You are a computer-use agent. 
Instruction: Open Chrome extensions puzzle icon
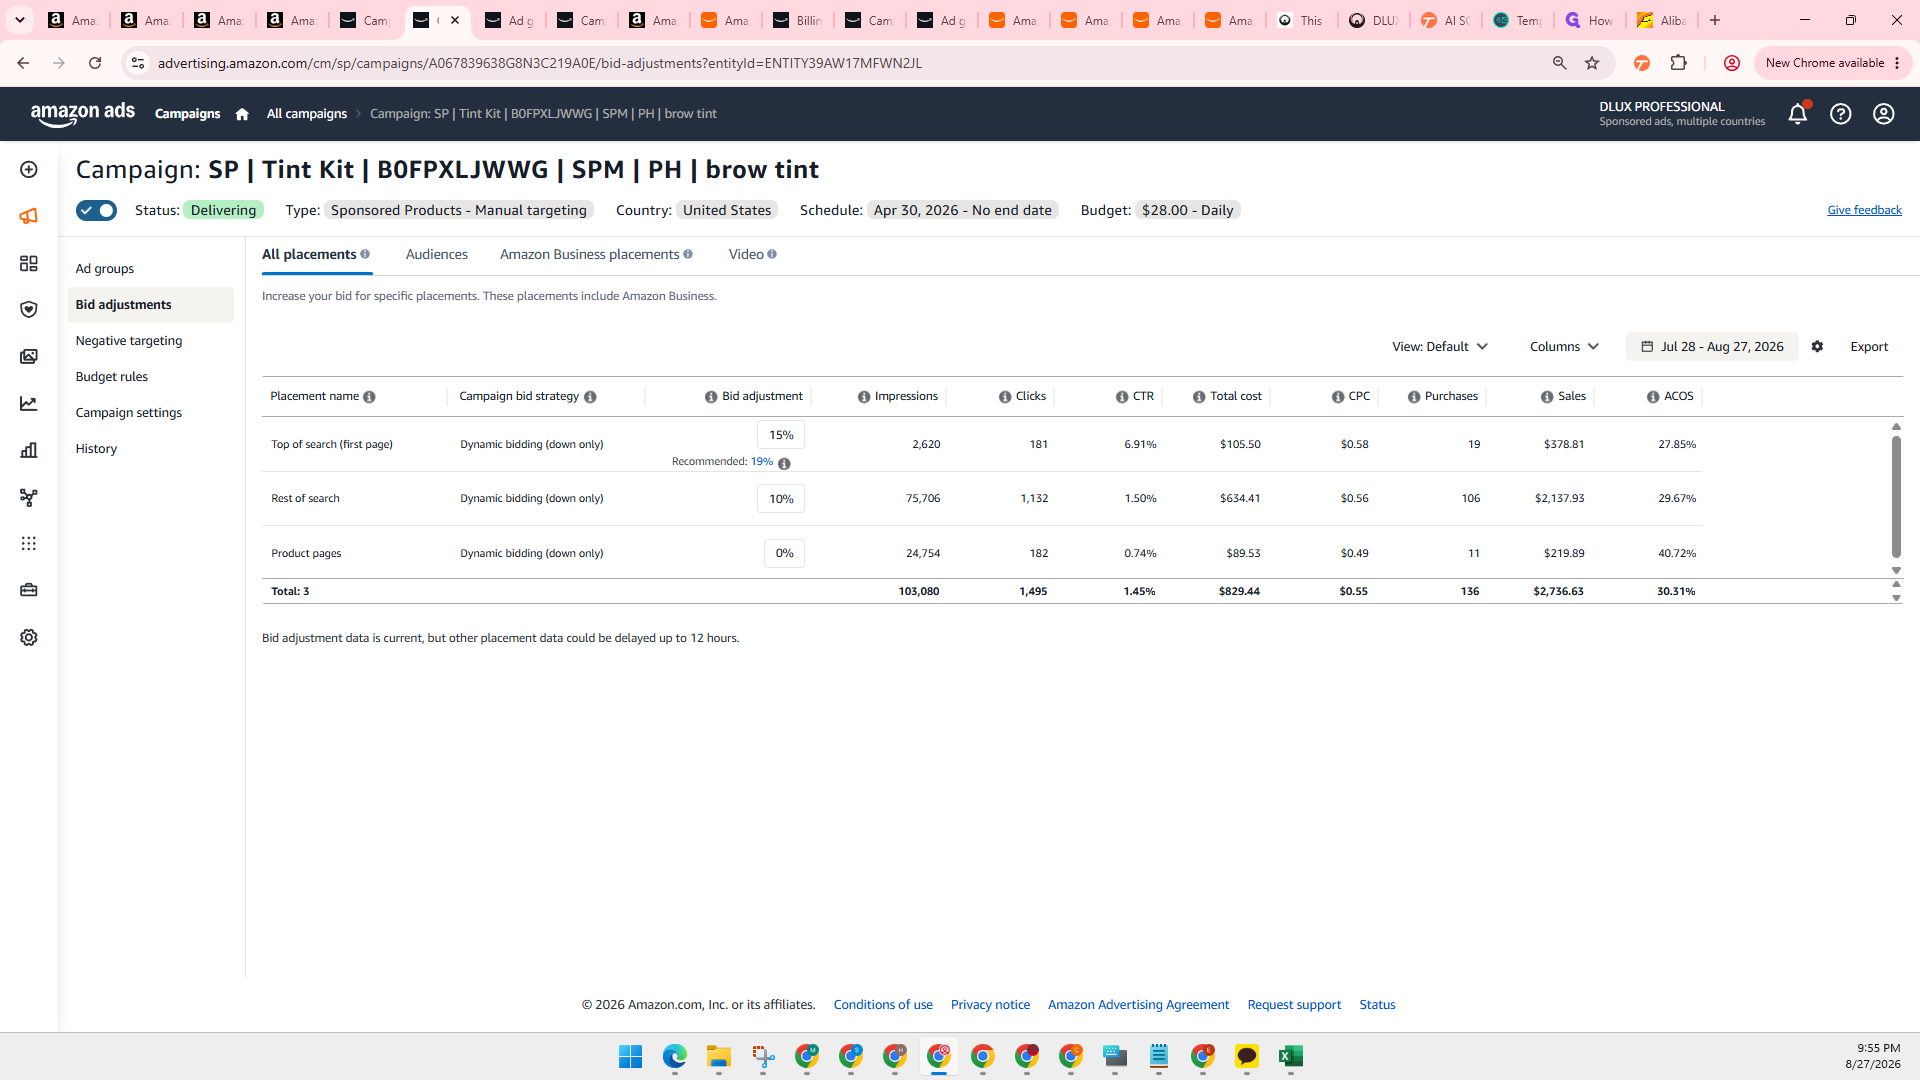pos(1679,63)
